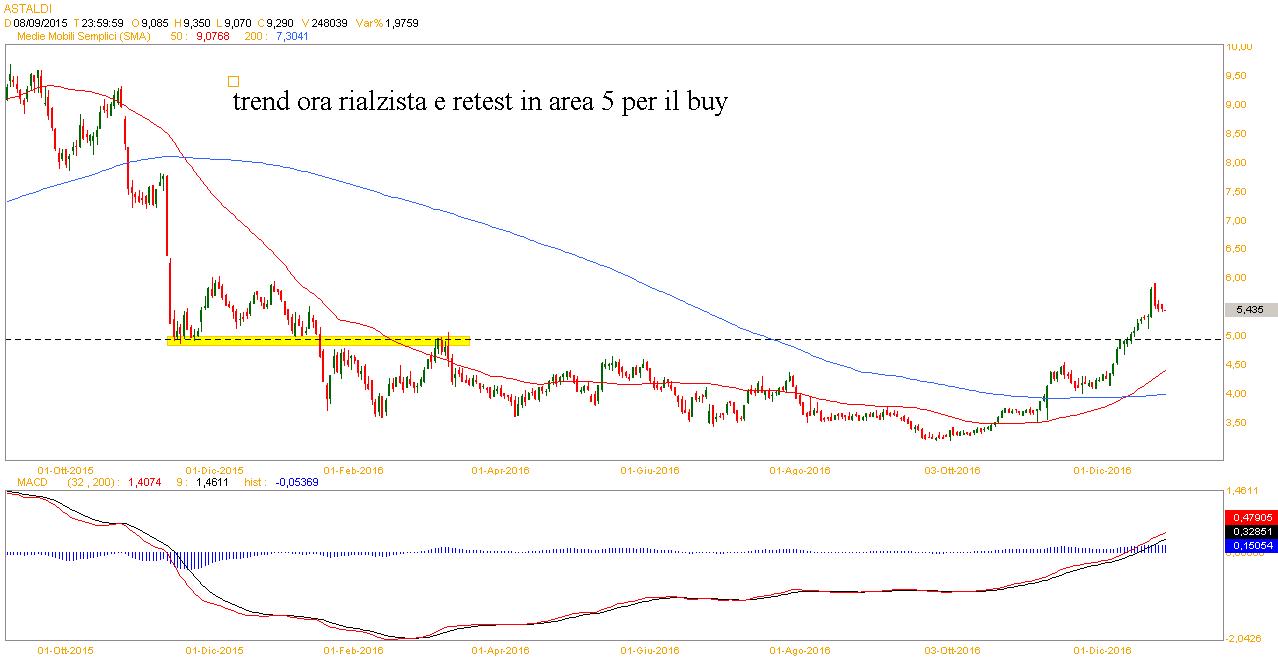Click the current price tag 5,435
The height and width of the screenshot is (668, 1278).
point(1250,310)
